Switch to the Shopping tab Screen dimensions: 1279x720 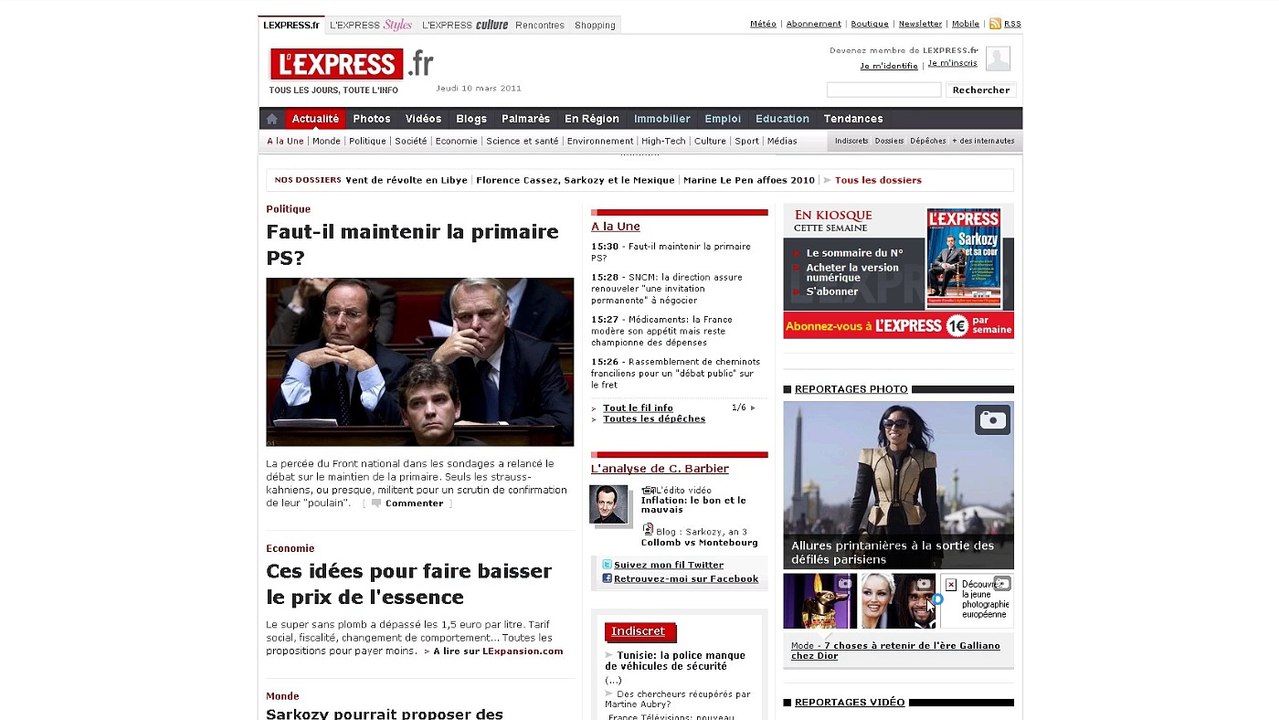[x=595, y=25]
